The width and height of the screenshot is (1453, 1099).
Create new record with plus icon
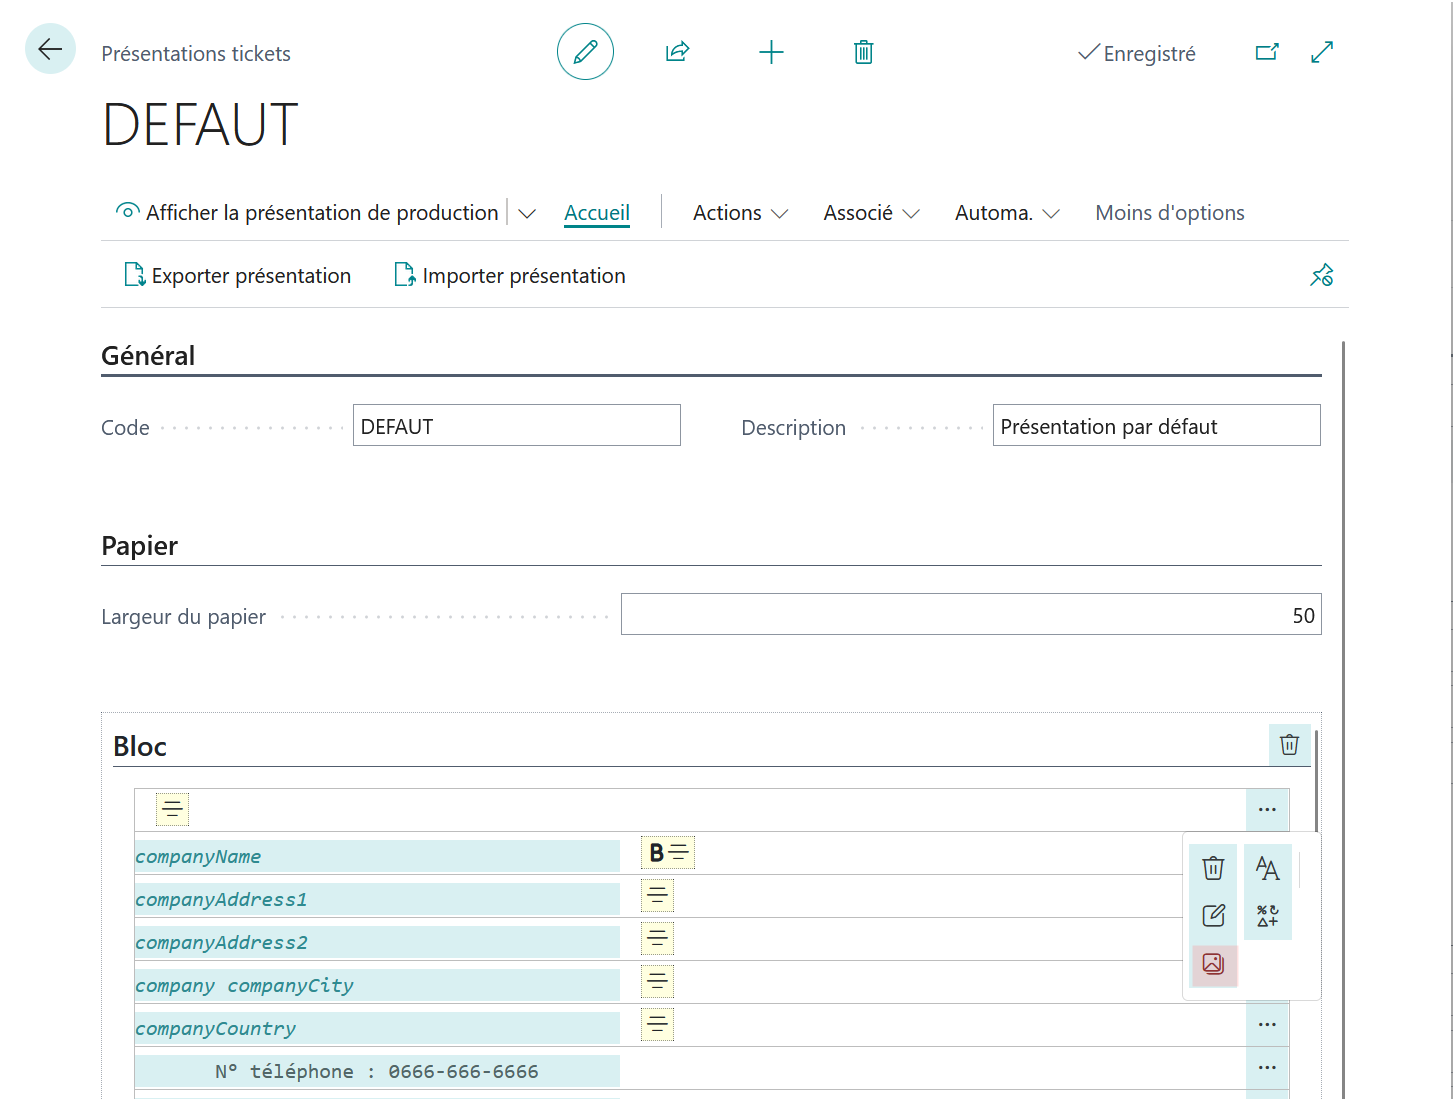click(771, 52)
